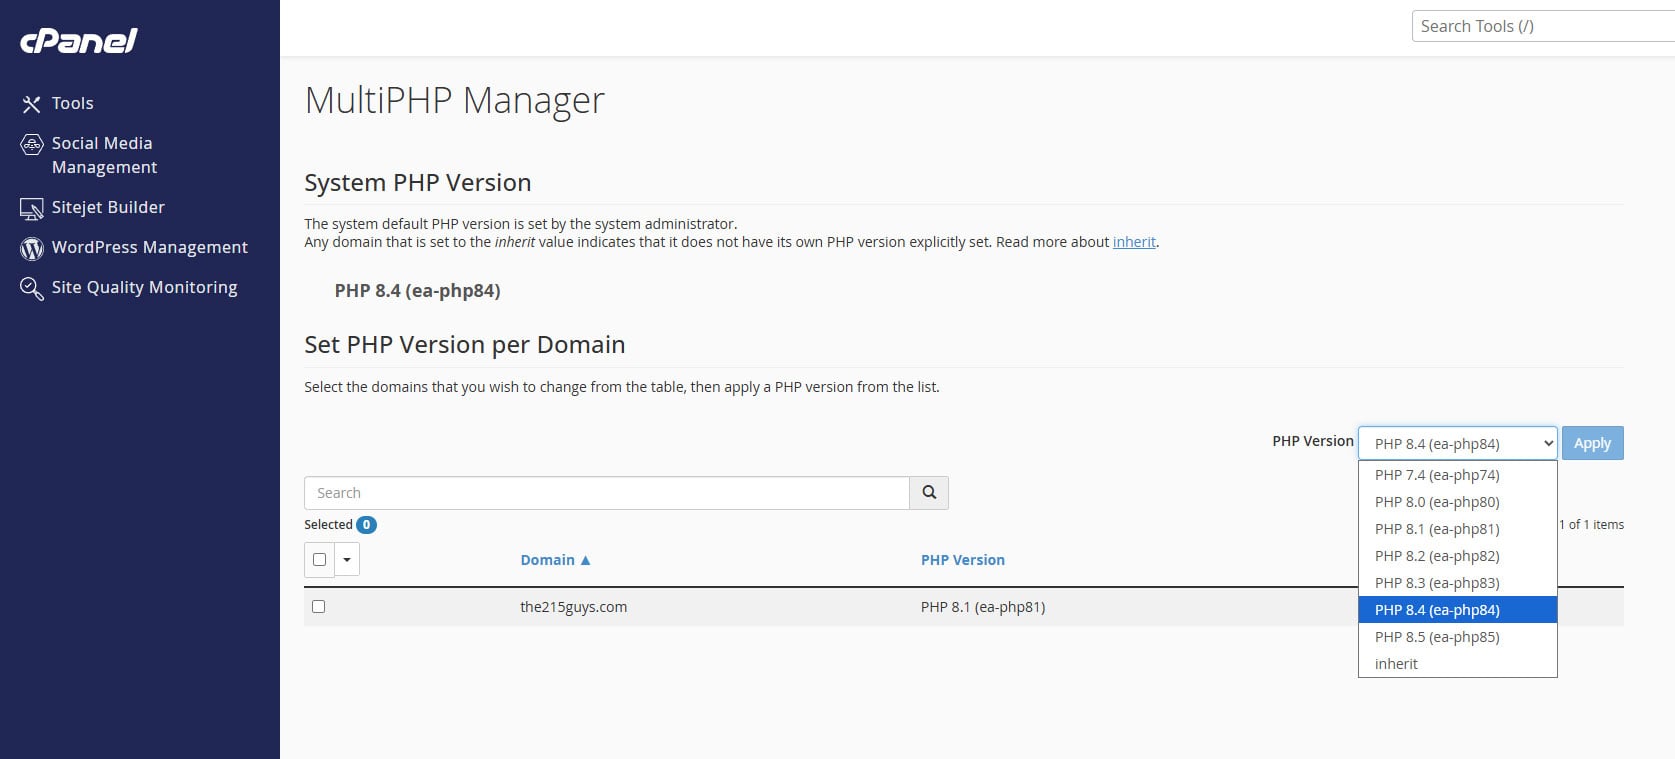The height and width of the screenshot is (759, 1675).
Task: Click the domain Search input field
Action: point(607,493)
